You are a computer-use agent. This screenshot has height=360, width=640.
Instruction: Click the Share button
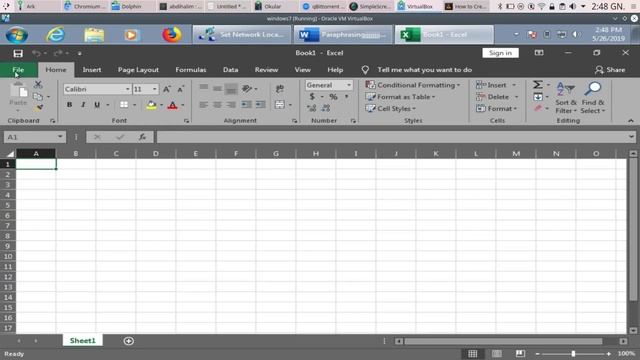tap(610, 70)
